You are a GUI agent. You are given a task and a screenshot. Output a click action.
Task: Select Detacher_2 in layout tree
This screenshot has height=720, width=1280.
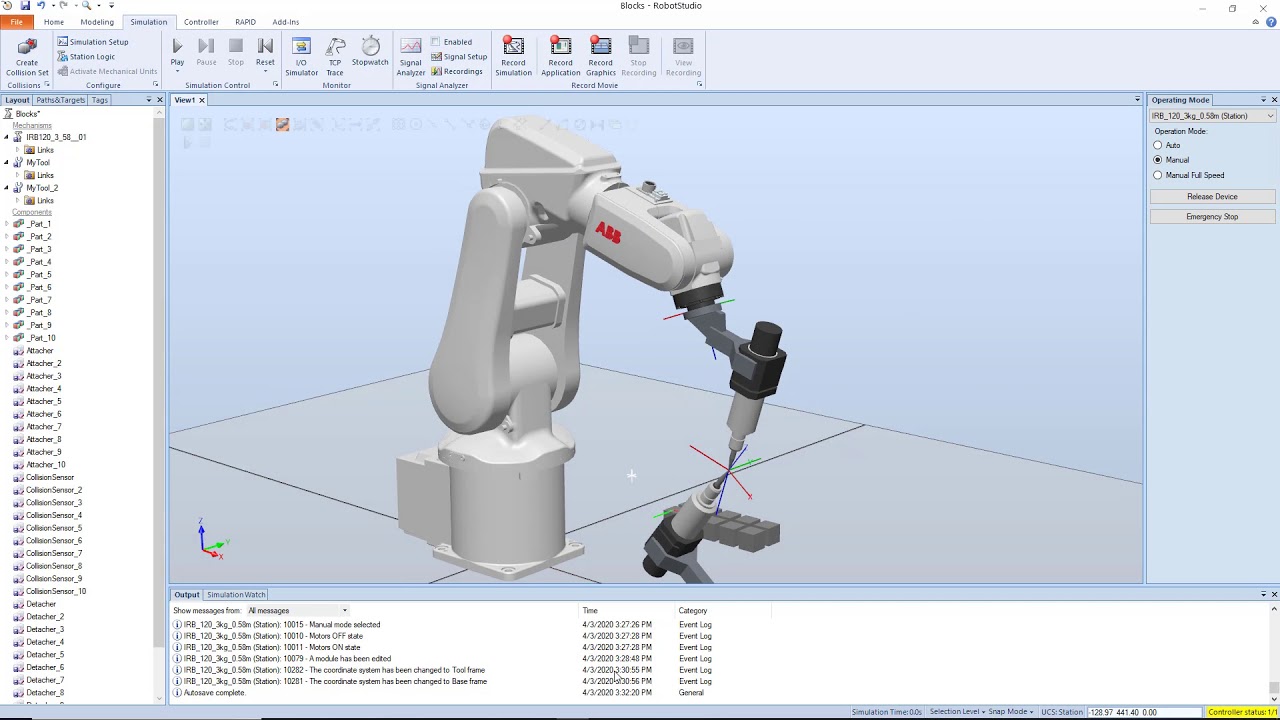coord(45,617)
